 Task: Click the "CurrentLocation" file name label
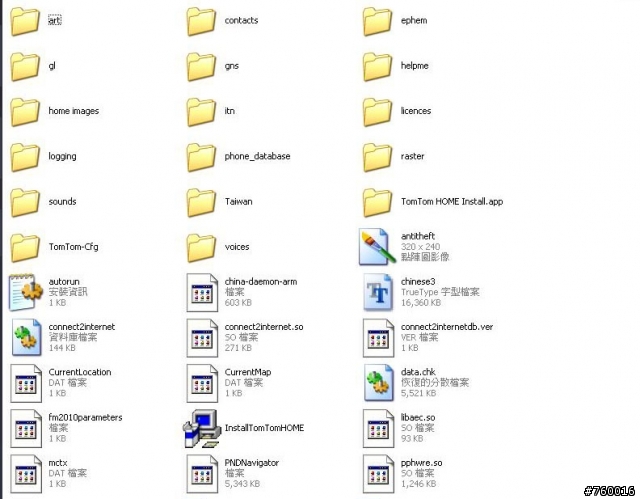point(80,372)
